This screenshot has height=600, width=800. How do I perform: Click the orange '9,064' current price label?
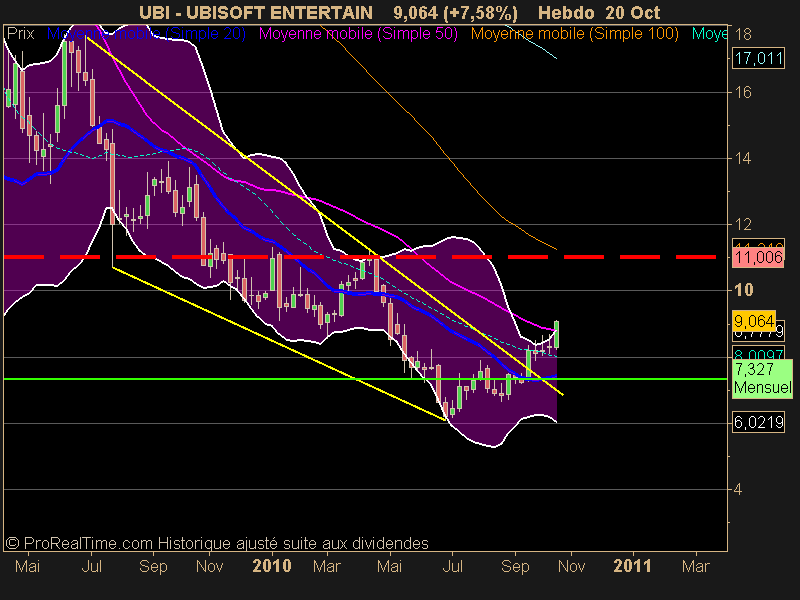(754, 321)
